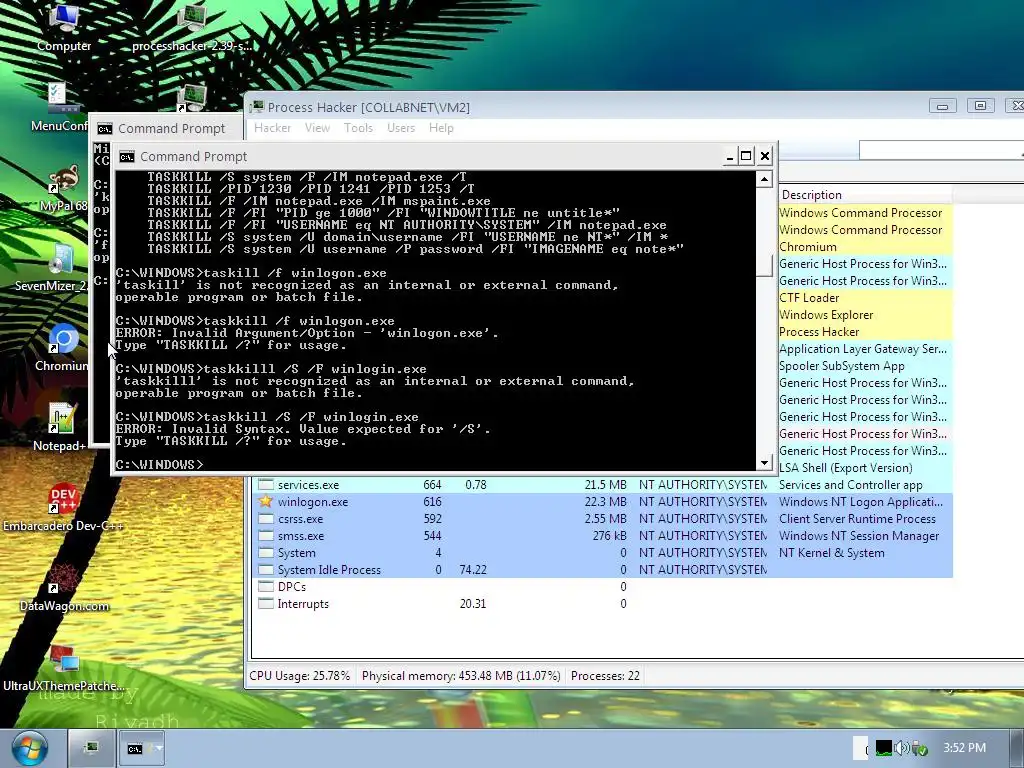Switch to the Command Prompt taskbar button
This screenshot has width=1024, height=768.
click(141, 748)
